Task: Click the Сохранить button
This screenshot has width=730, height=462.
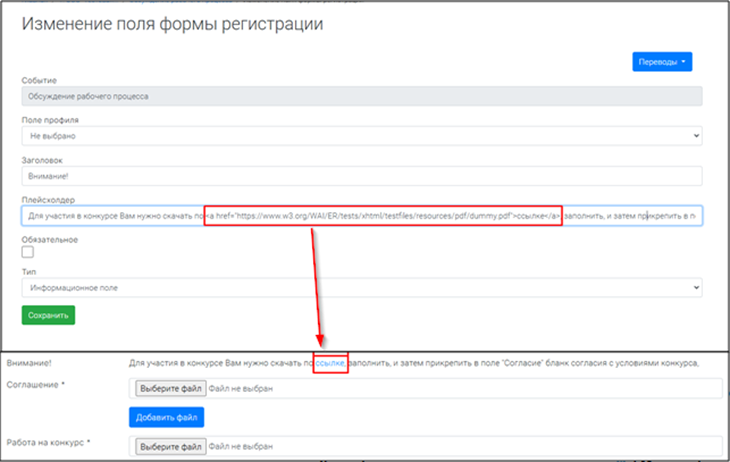Action: pos(48,315)
